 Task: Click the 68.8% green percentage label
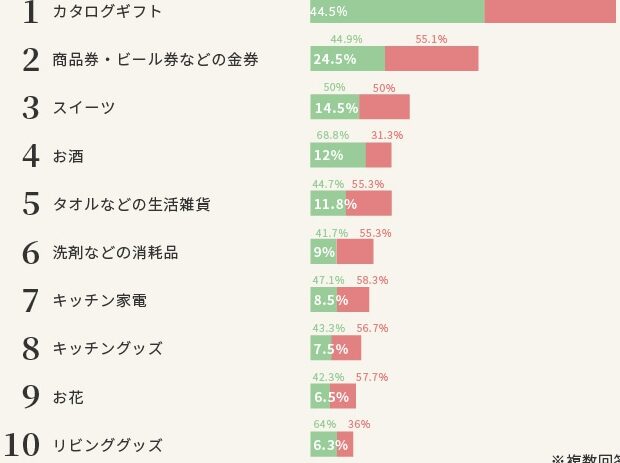click(x=333, y=135)
